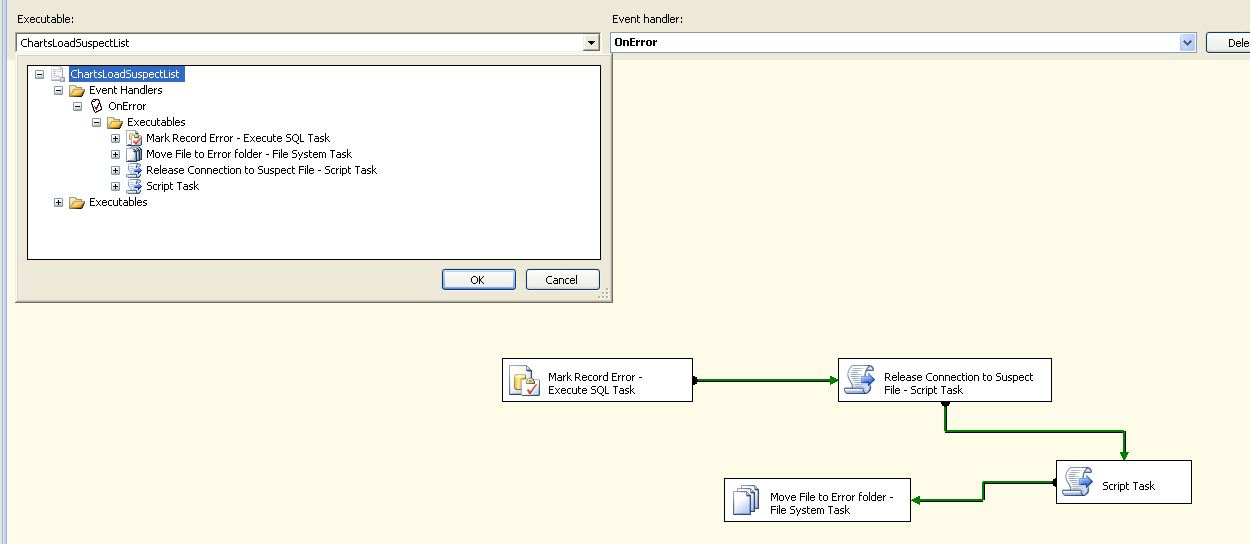Click Move File to Error folder tree icon
The width and height of the screenshot is (1250, 544).
click(134, 154)
